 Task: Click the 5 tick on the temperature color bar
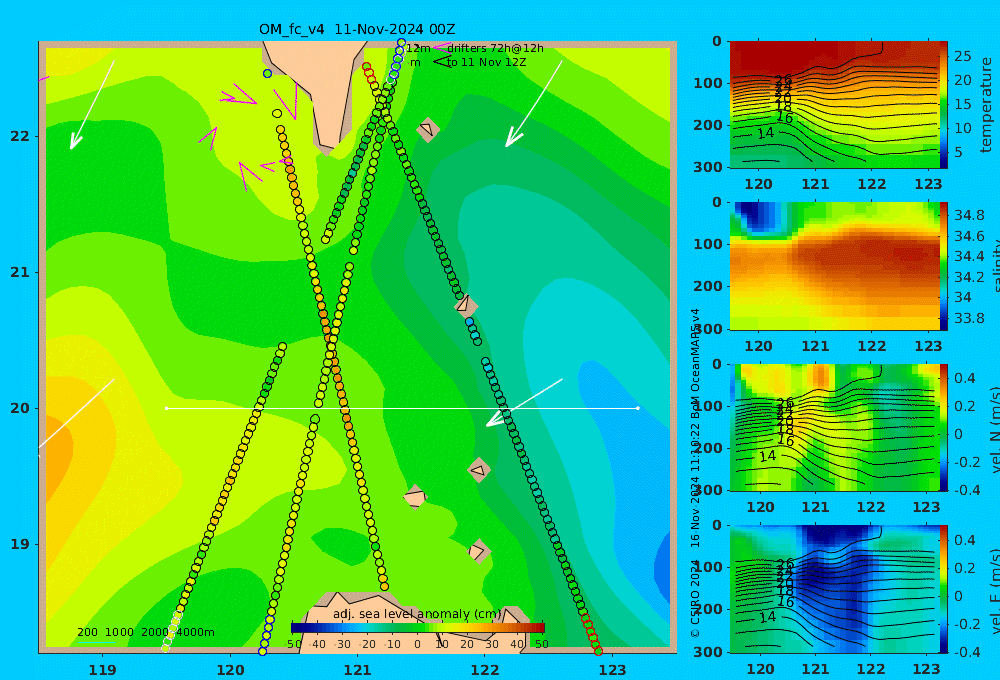[x=958, y=152]
